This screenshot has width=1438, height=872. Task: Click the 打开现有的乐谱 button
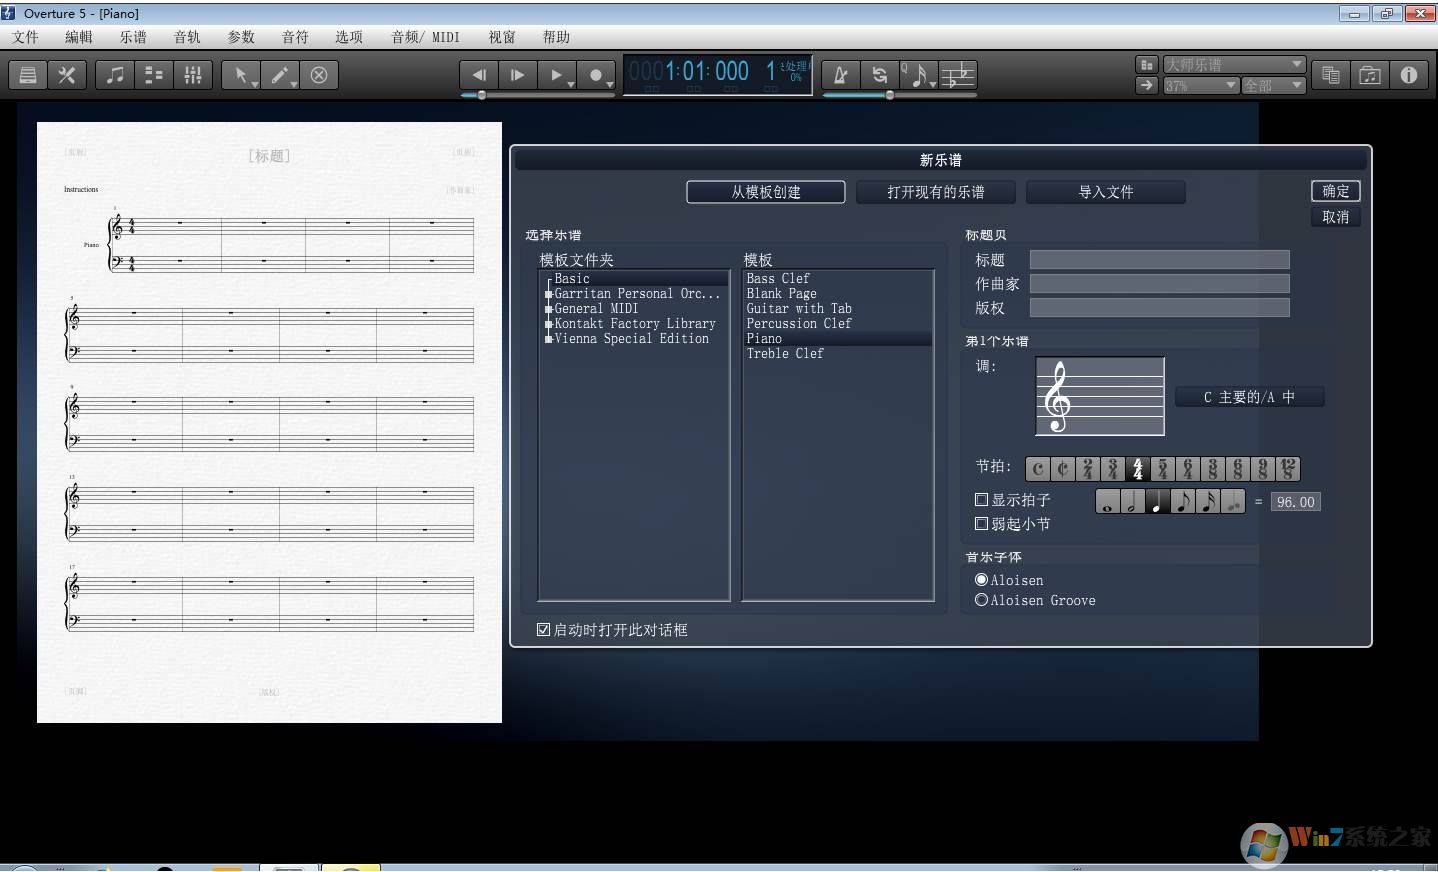coord(936,192)
